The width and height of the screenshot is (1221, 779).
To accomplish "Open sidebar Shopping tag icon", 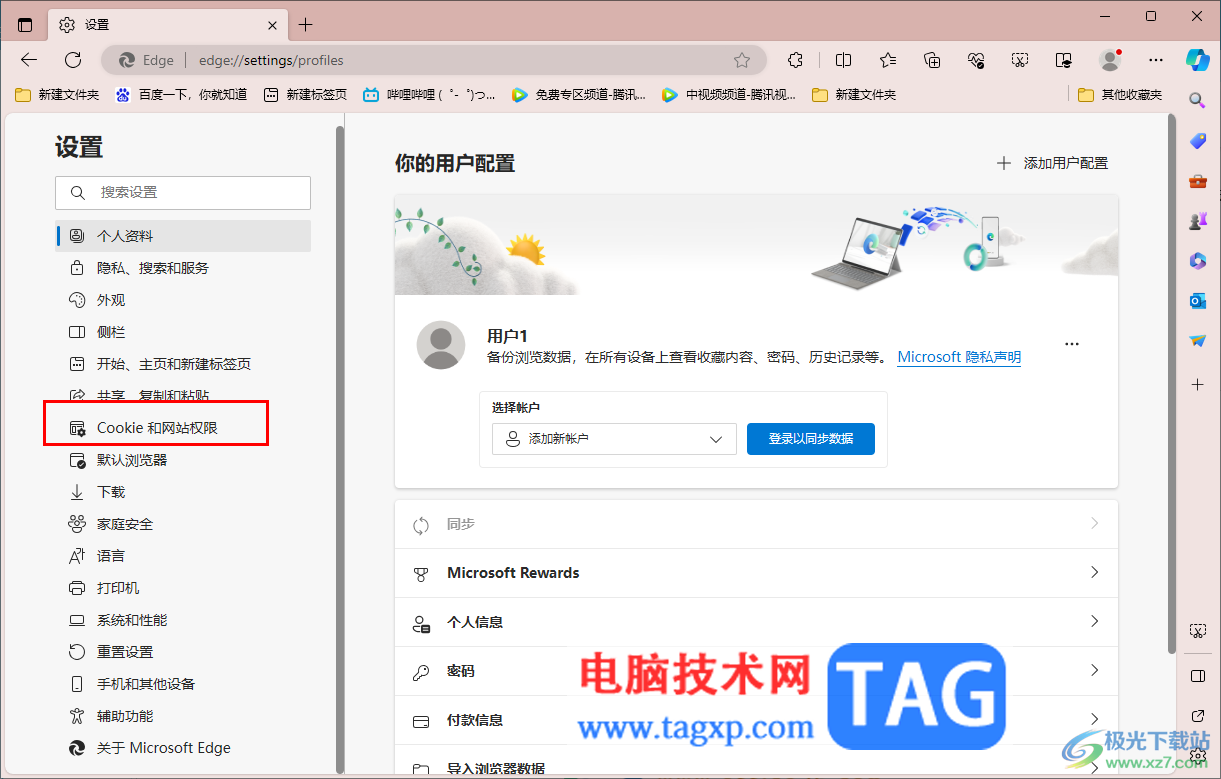I will coord(1197,141).
